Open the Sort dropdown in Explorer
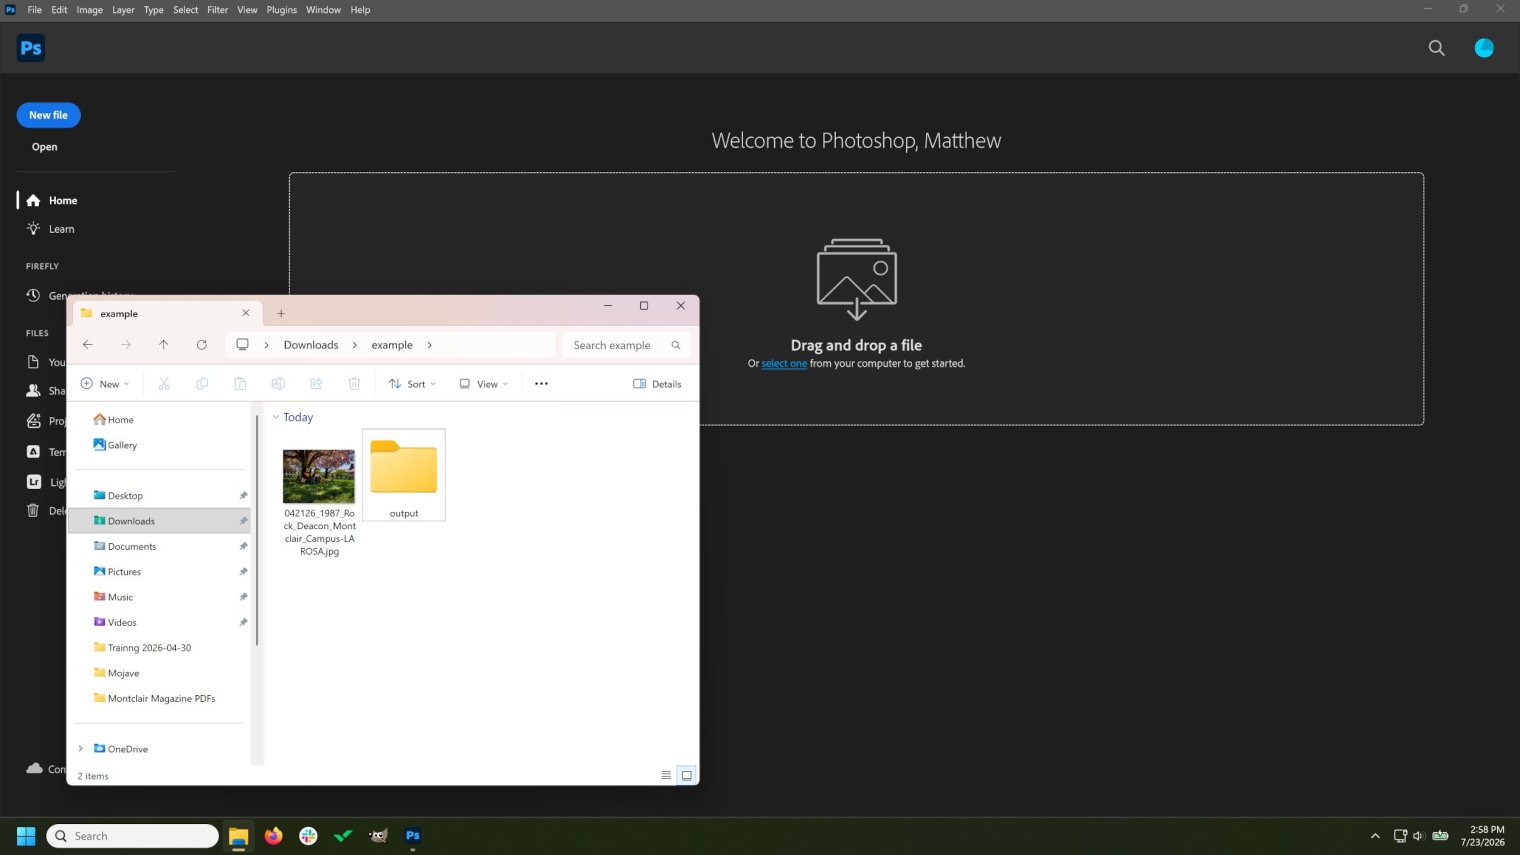 click(x=412, y=384)
